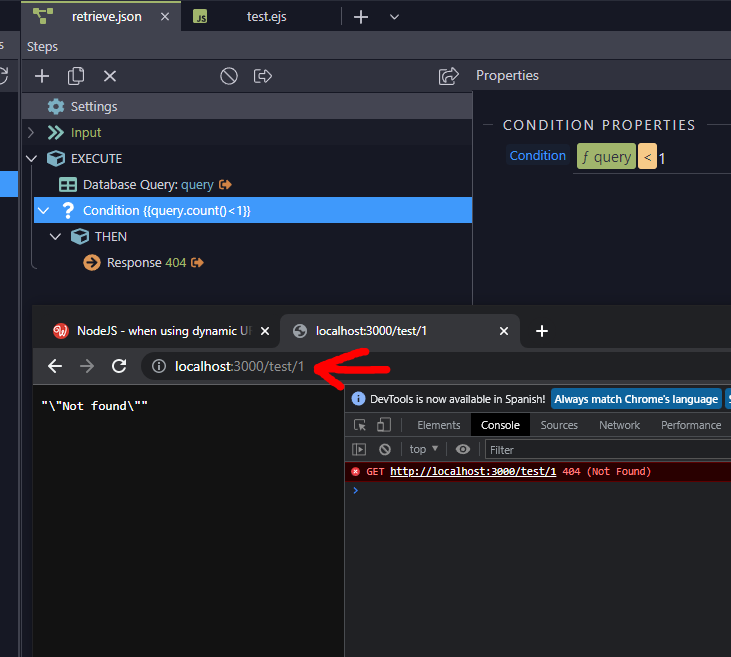
Task: Click the Steps panel header
Action: [x=42, y=47]
